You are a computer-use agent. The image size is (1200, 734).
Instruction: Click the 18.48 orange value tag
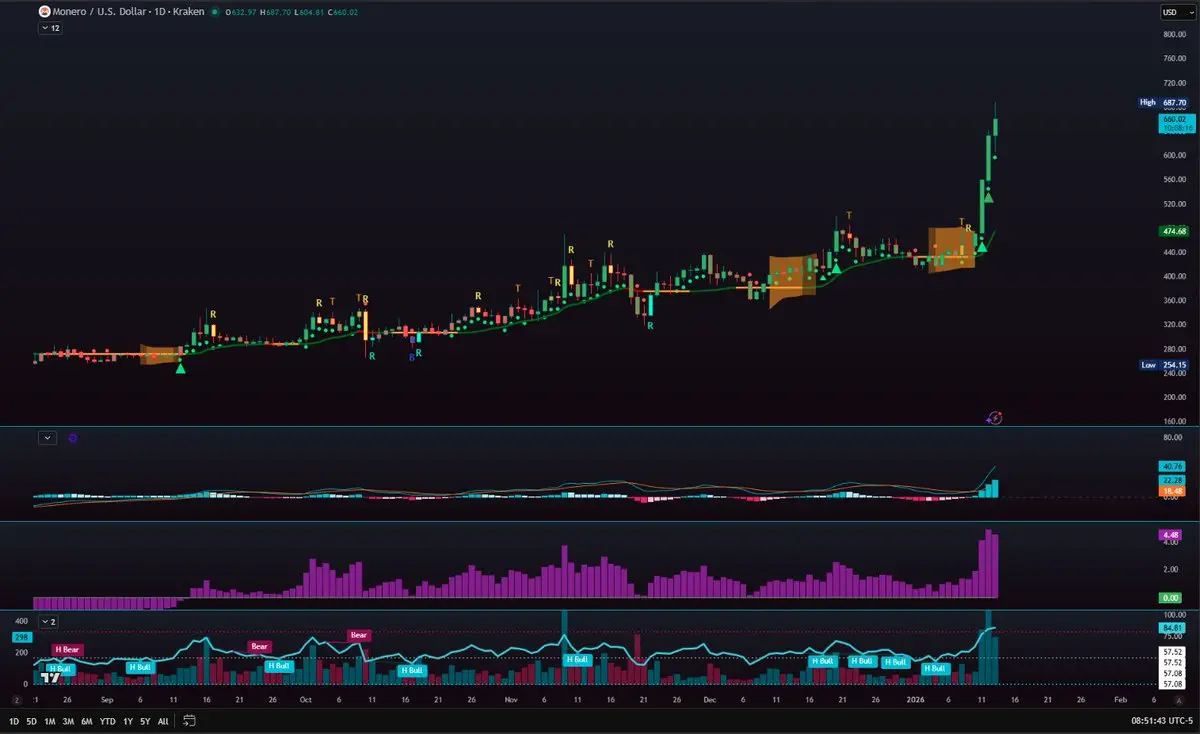pos(1172,490)
